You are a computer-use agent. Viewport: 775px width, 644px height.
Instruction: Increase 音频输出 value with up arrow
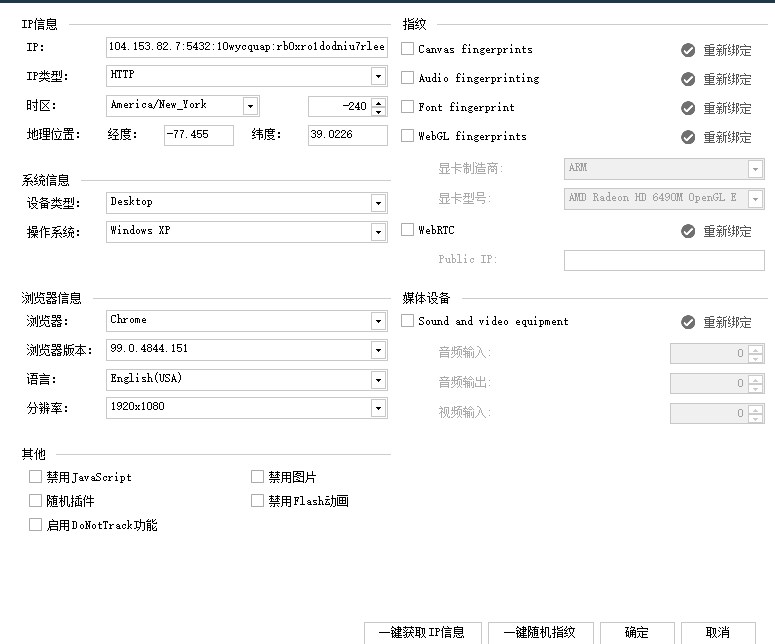pyautogui.click(x=755, y=380)
